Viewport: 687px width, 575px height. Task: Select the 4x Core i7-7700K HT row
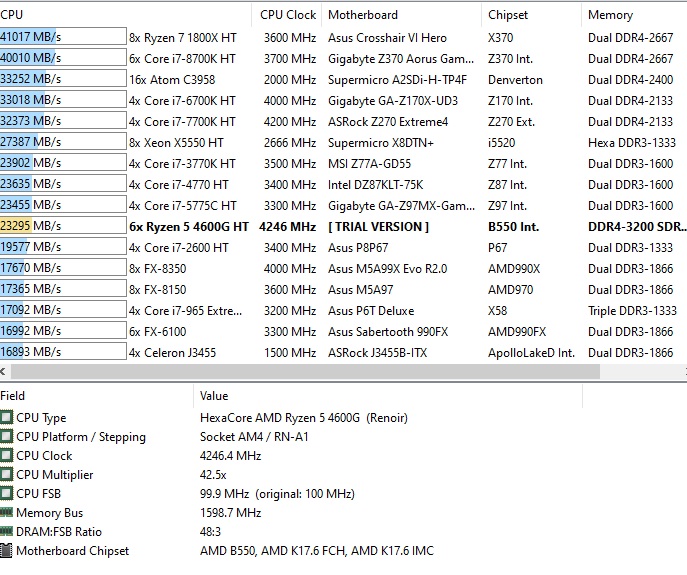(x=344, y=121)
